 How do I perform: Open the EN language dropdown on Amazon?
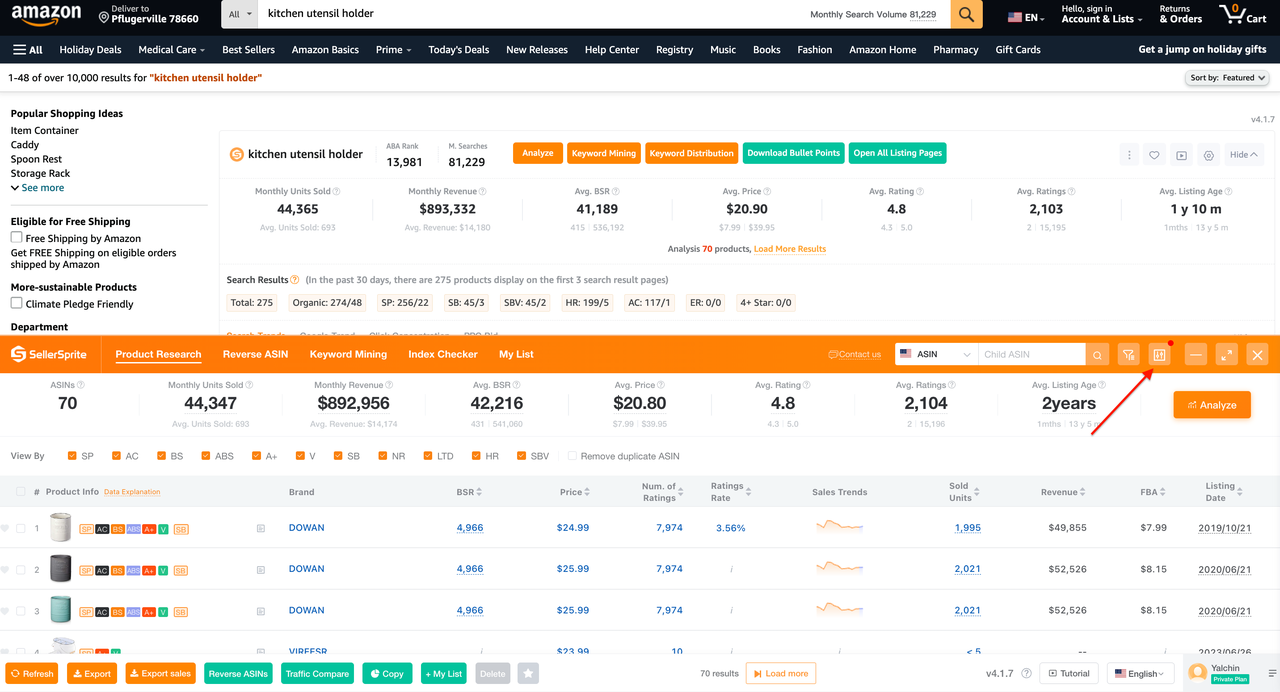point(1026,17)
